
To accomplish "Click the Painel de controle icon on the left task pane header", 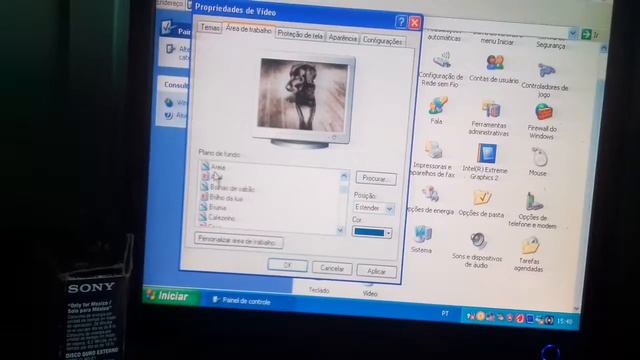I will pos(167,27).
